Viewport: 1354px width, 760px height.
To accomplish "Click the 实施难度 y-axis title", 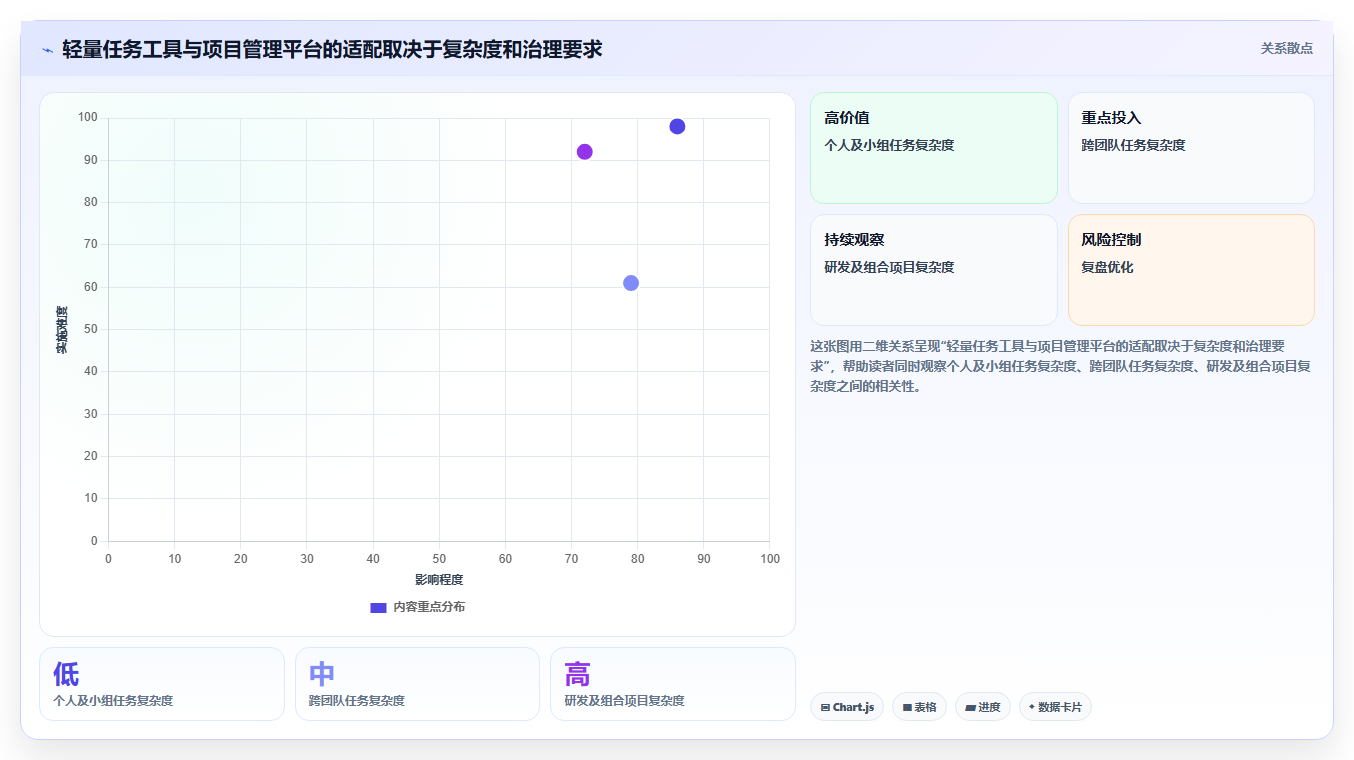I will (62, 330).
